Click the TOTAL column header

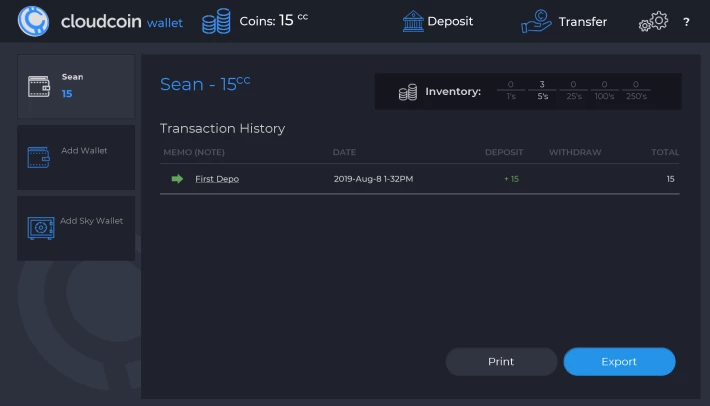coord(665,152)
